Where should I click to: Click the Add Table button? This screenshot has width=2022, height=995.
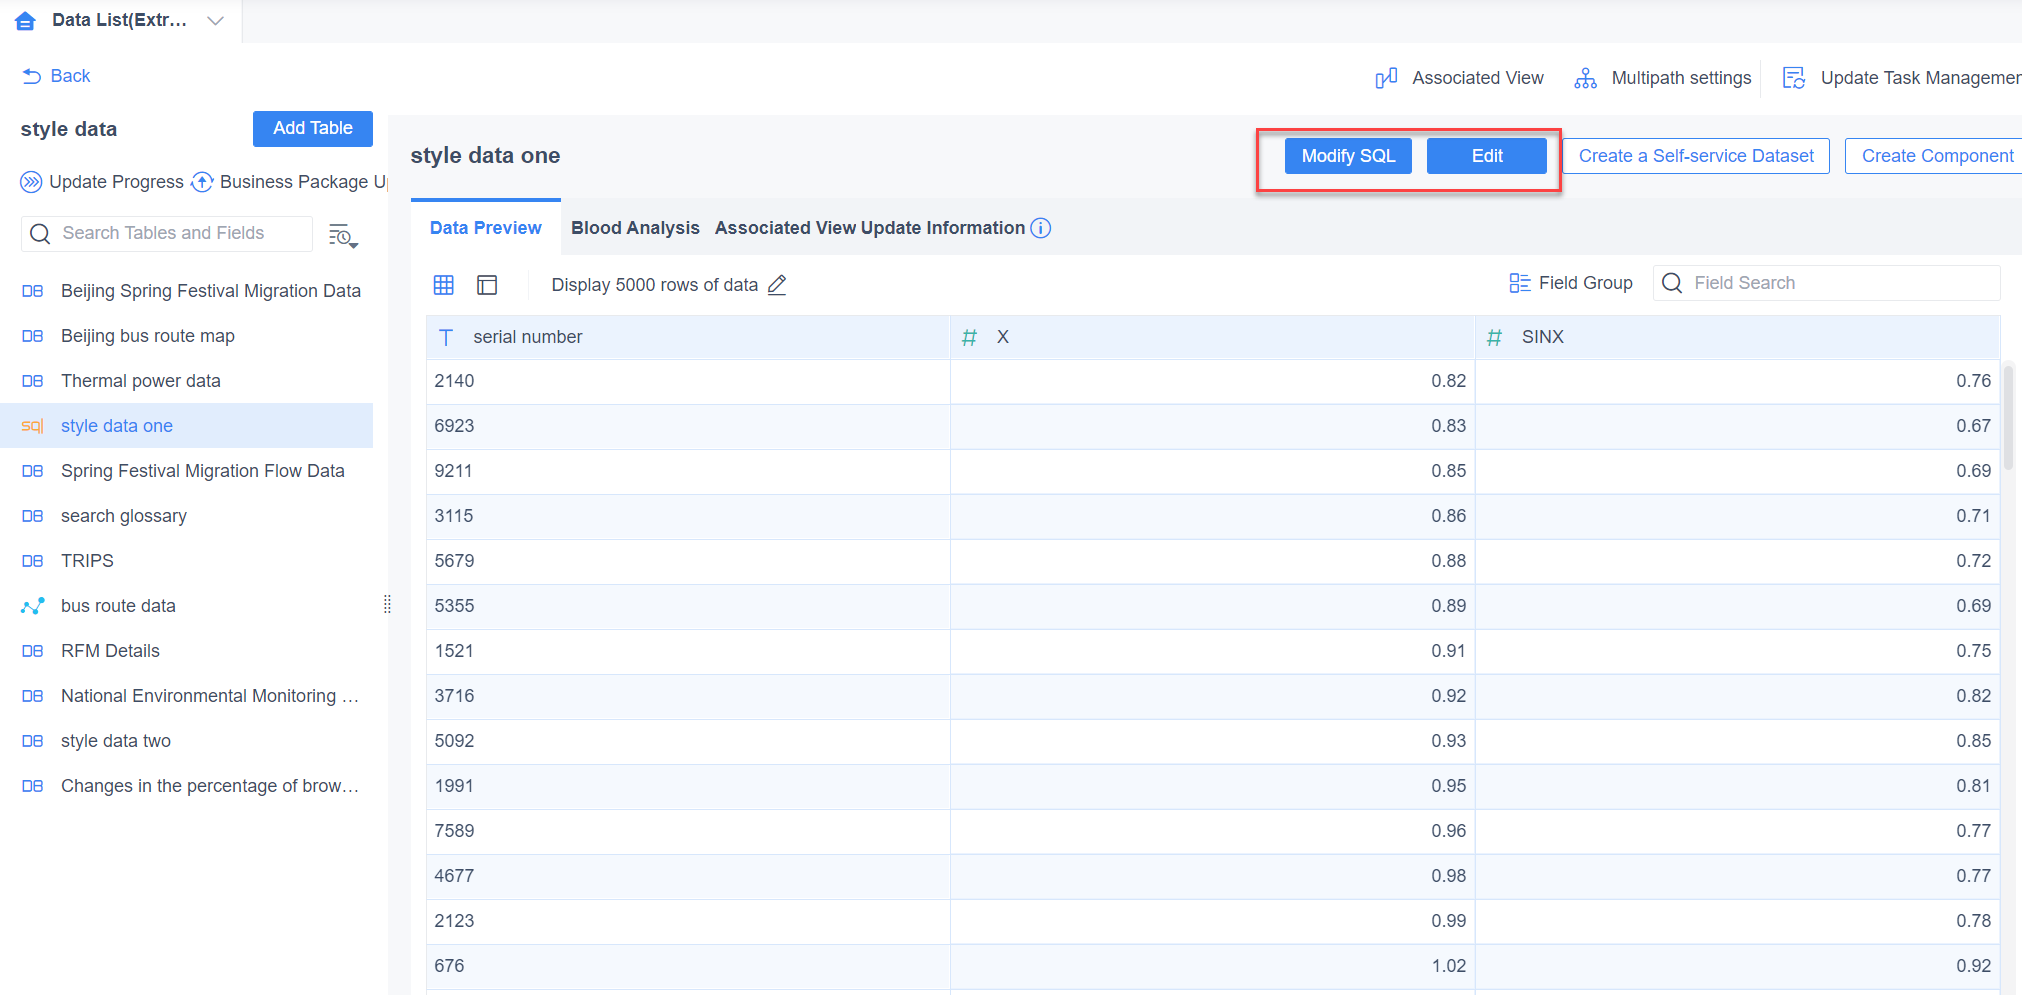[313, 128]
